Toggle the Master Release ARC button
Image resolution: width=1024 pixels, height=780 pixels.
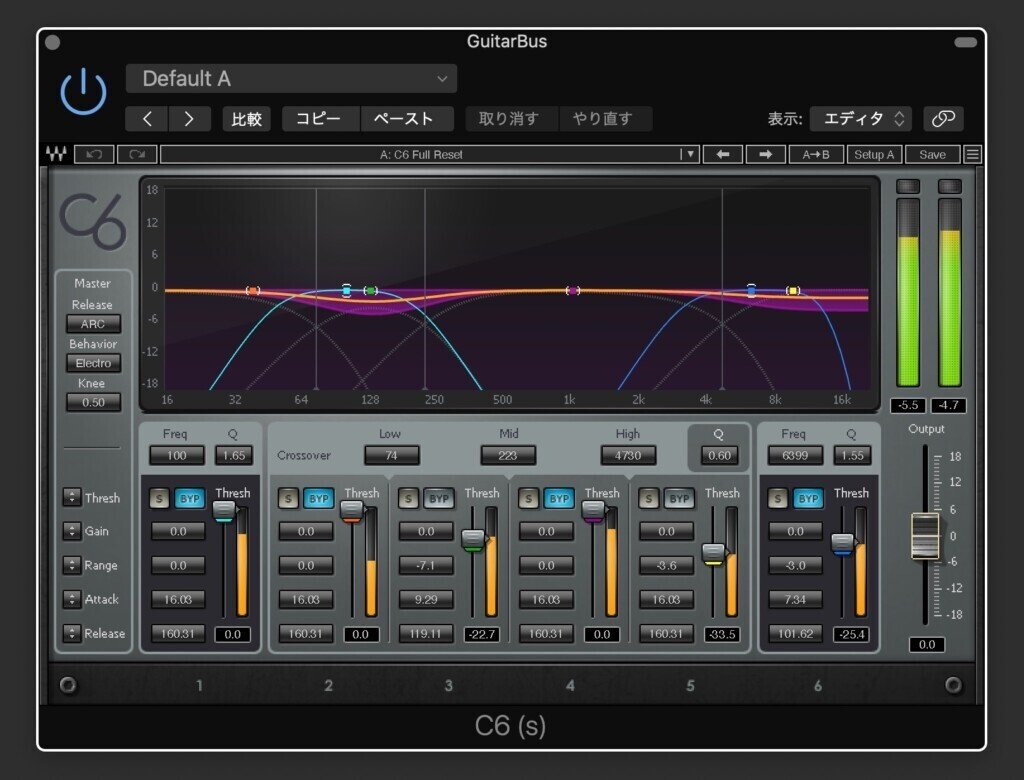(x=93, y=324)
